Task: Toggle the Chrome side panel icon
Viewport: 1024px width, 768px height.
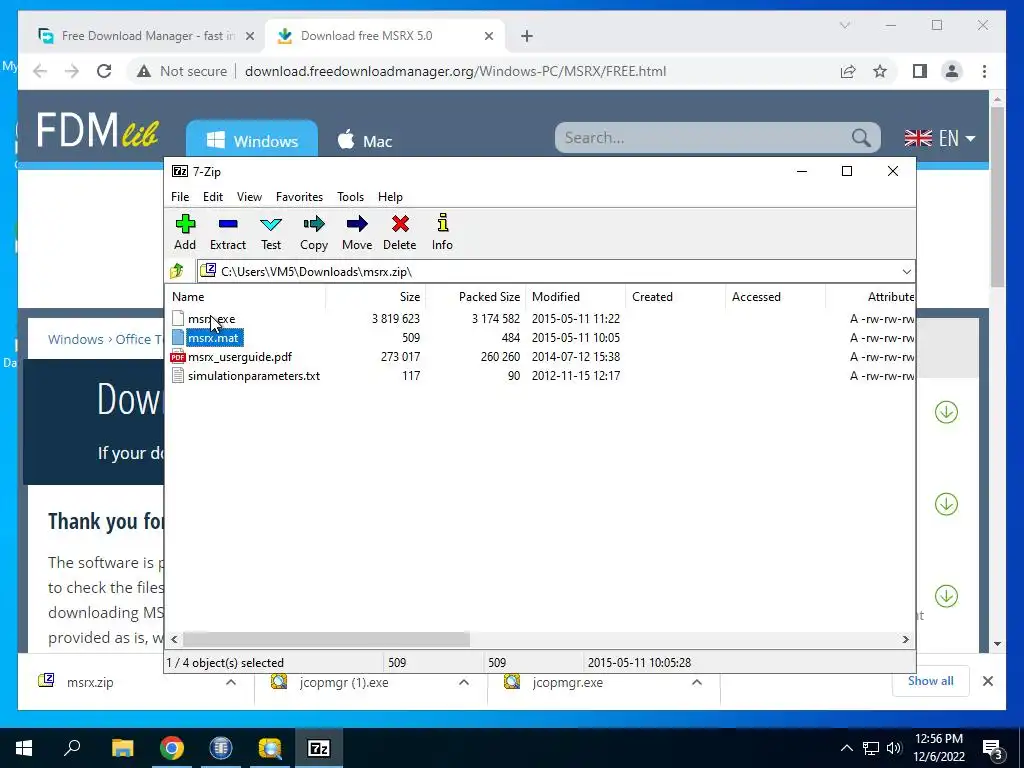Action: (920, 71)
